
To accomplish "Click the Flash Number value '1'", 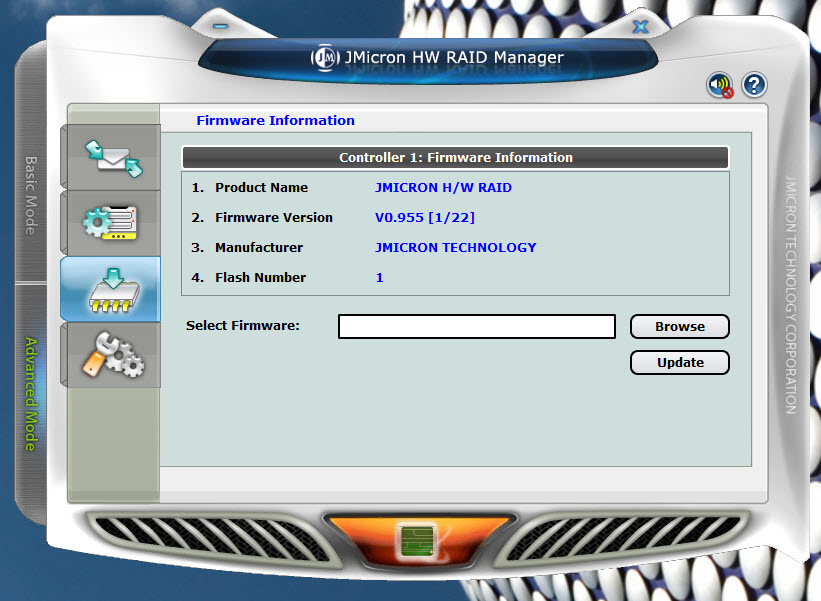I will tap(380, 277).
